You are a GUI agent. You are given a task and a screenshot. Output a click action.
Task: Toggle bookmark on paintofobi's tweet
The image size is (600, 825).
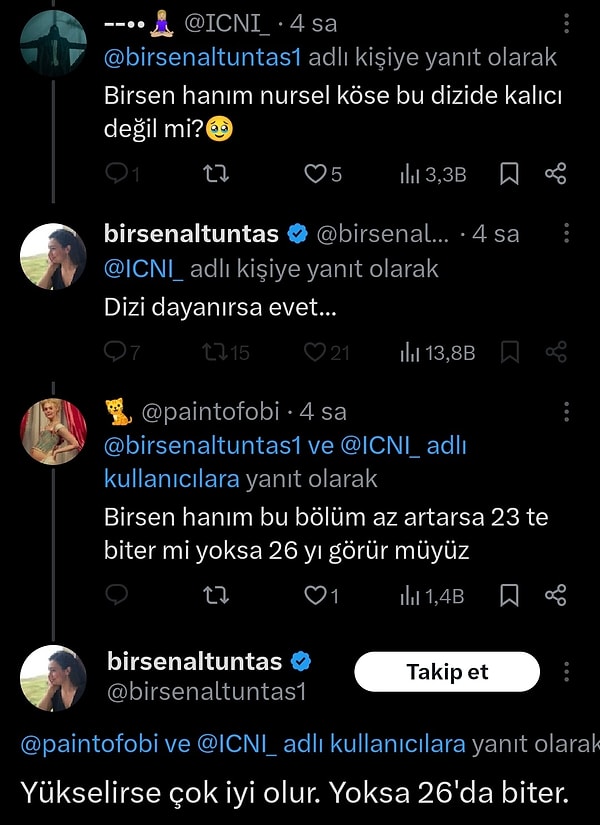point(510,596)
